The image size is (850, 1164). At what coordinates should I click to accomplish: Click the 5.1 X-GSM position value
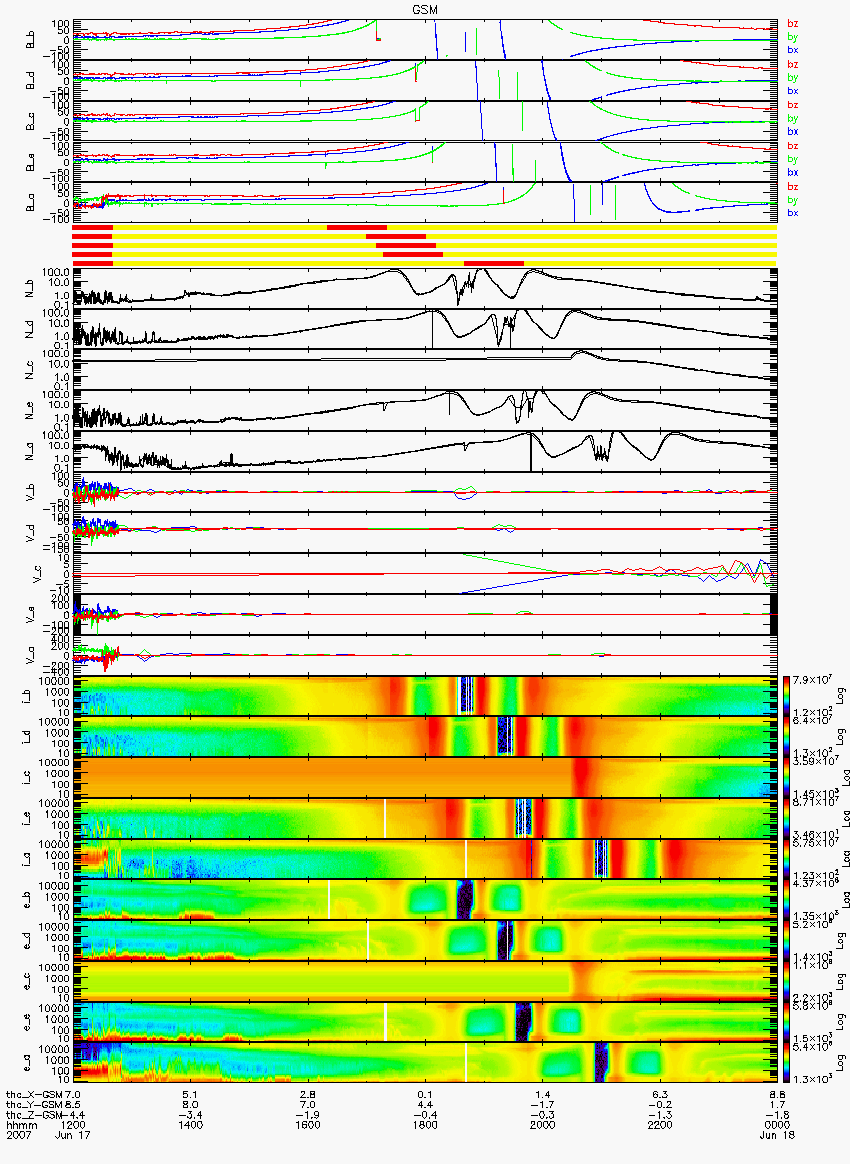190,1094
